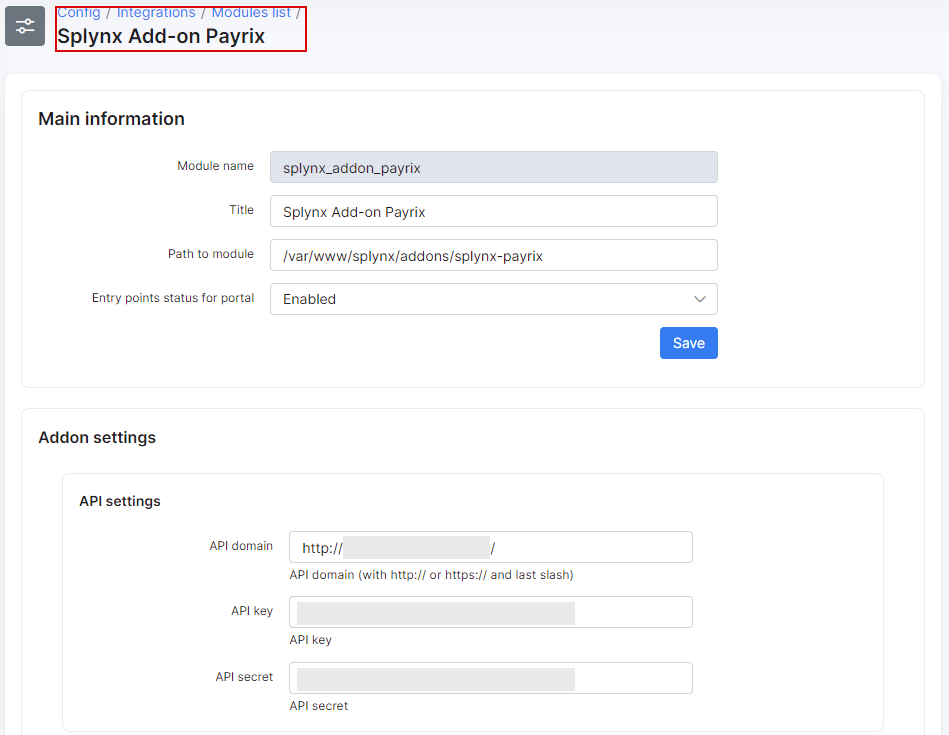Click the Main information section heading
Screen dimensions: 949x735
pos(111,119)
